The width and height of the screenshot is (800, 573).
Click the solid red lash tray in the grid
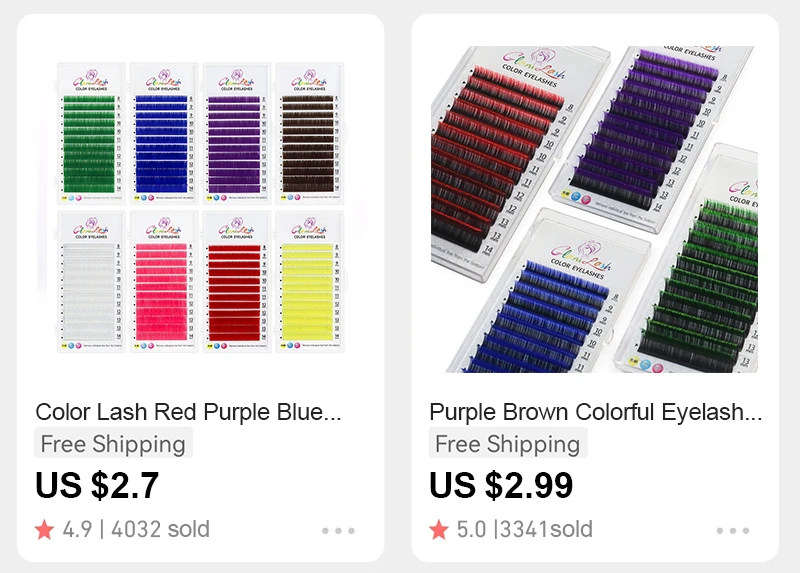(237, 282)
